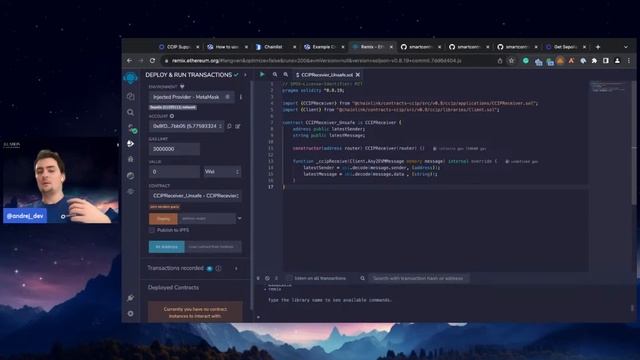Expand the Deploy constructor arguments chevron

tap(240, 219)
